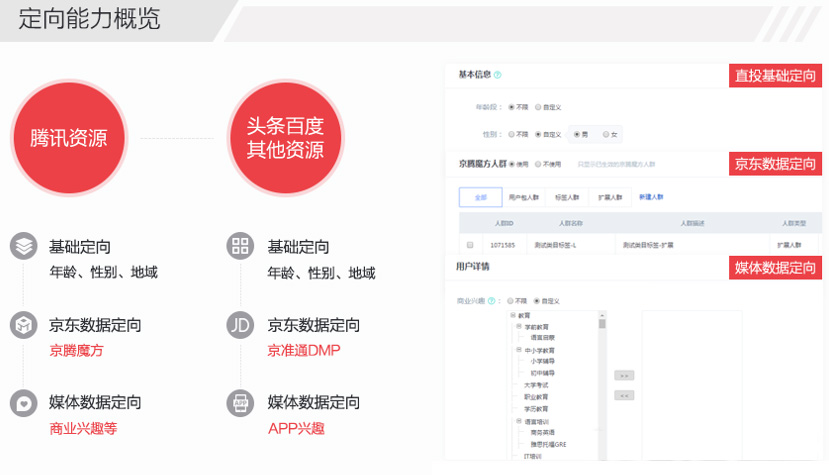Click the help icon next to 商业兴趣
Image resolution: width=829 pixels, height=475 pixels.
pyautogui.click(x=492, y=301)
